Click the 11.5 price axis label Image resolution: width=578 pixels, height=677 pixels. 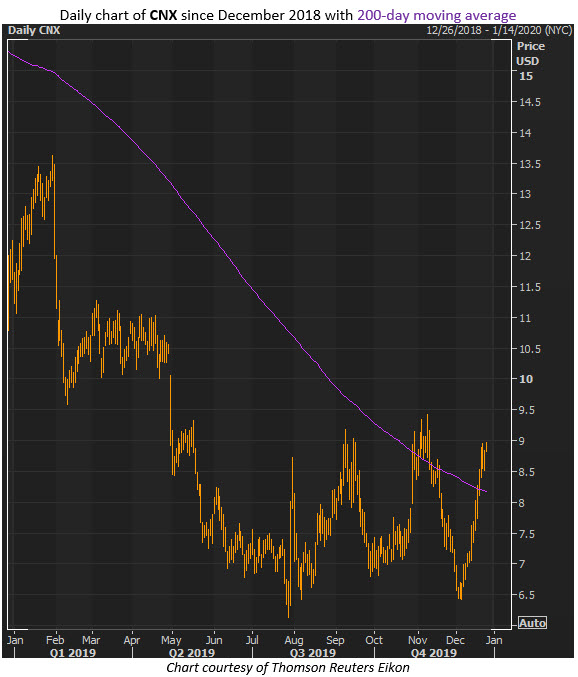[530, 287]
